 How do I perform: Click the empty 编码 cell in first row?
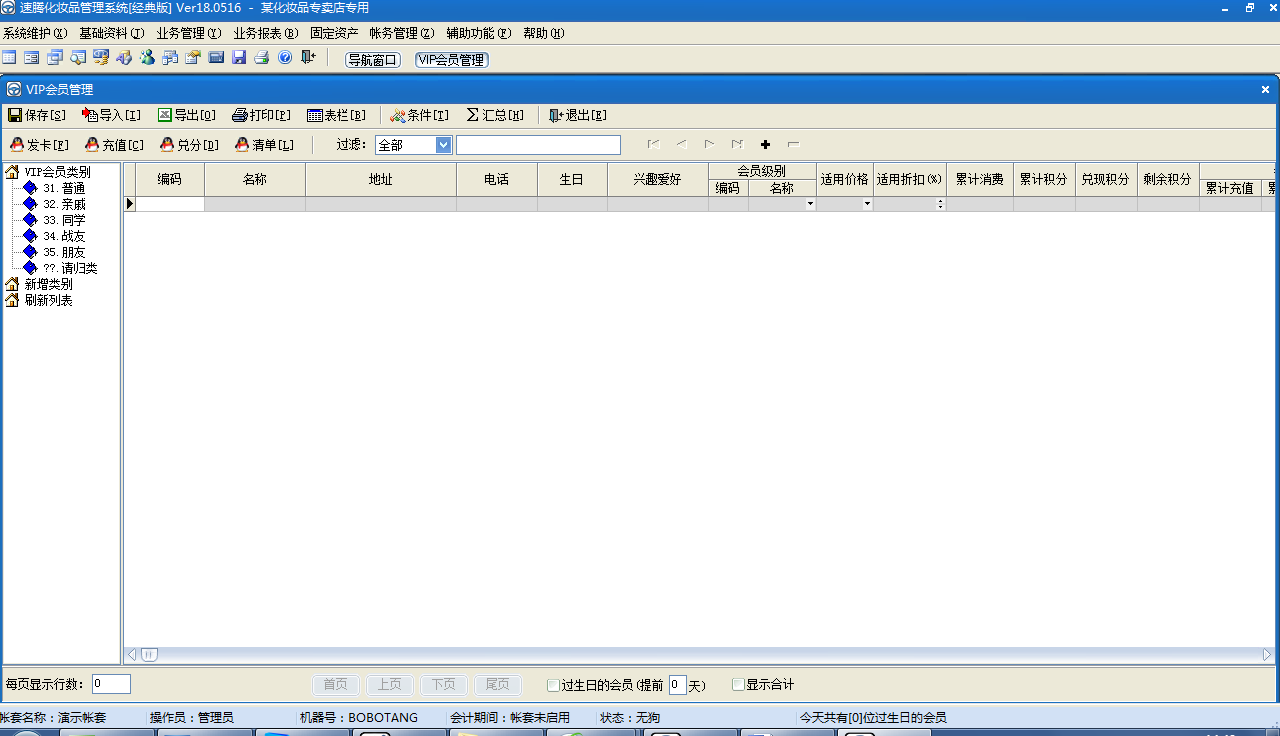[170, 204]
